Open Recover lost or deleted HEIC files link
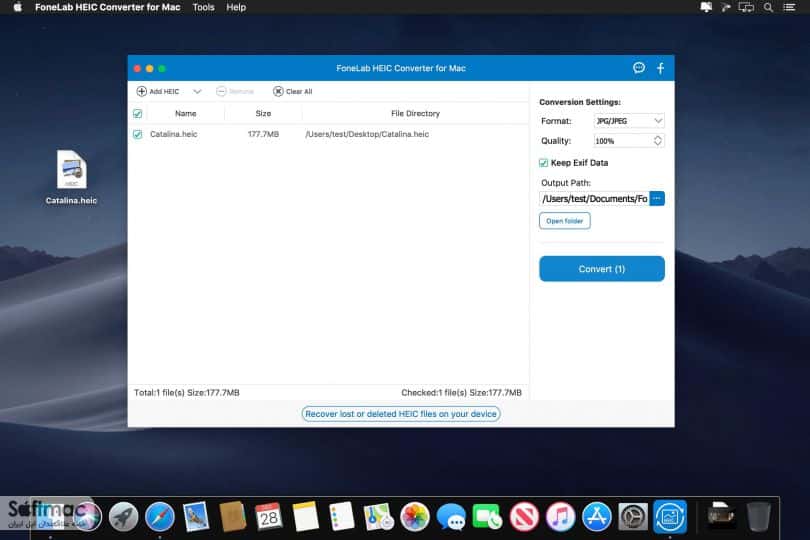810x540 pixels. 401,414
